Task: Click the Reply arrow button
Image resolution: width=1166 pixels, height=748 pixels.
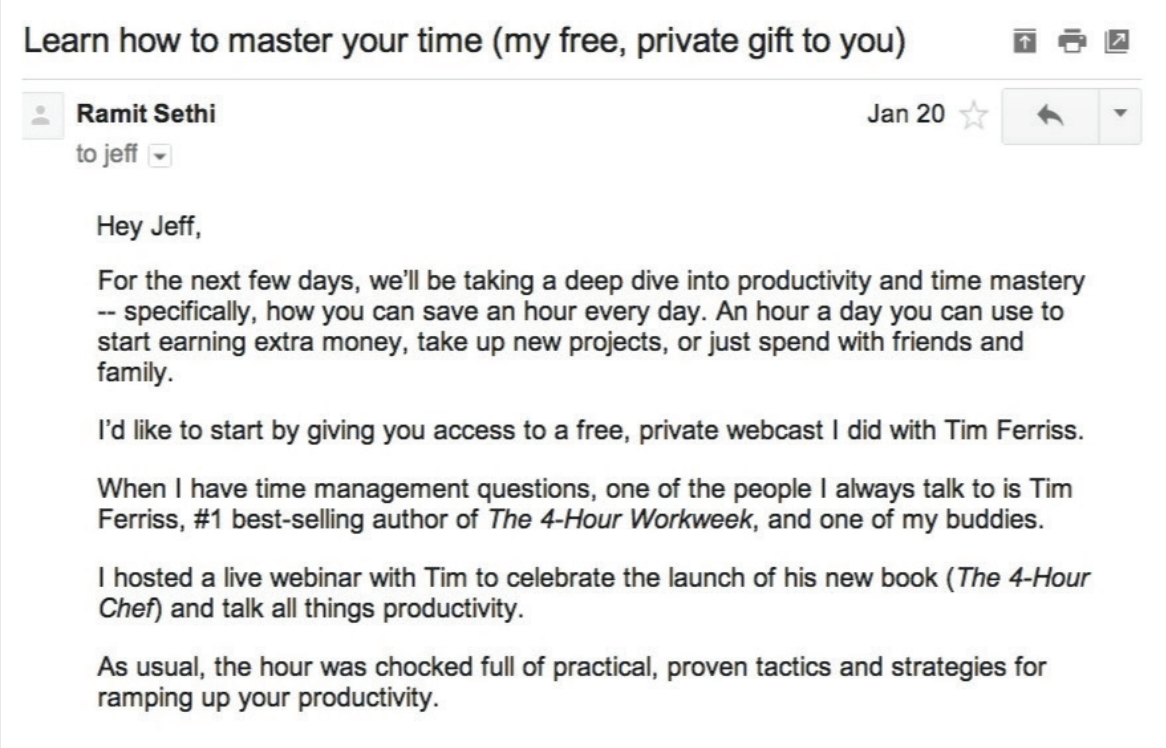Action: click(x=1050, y=115)
